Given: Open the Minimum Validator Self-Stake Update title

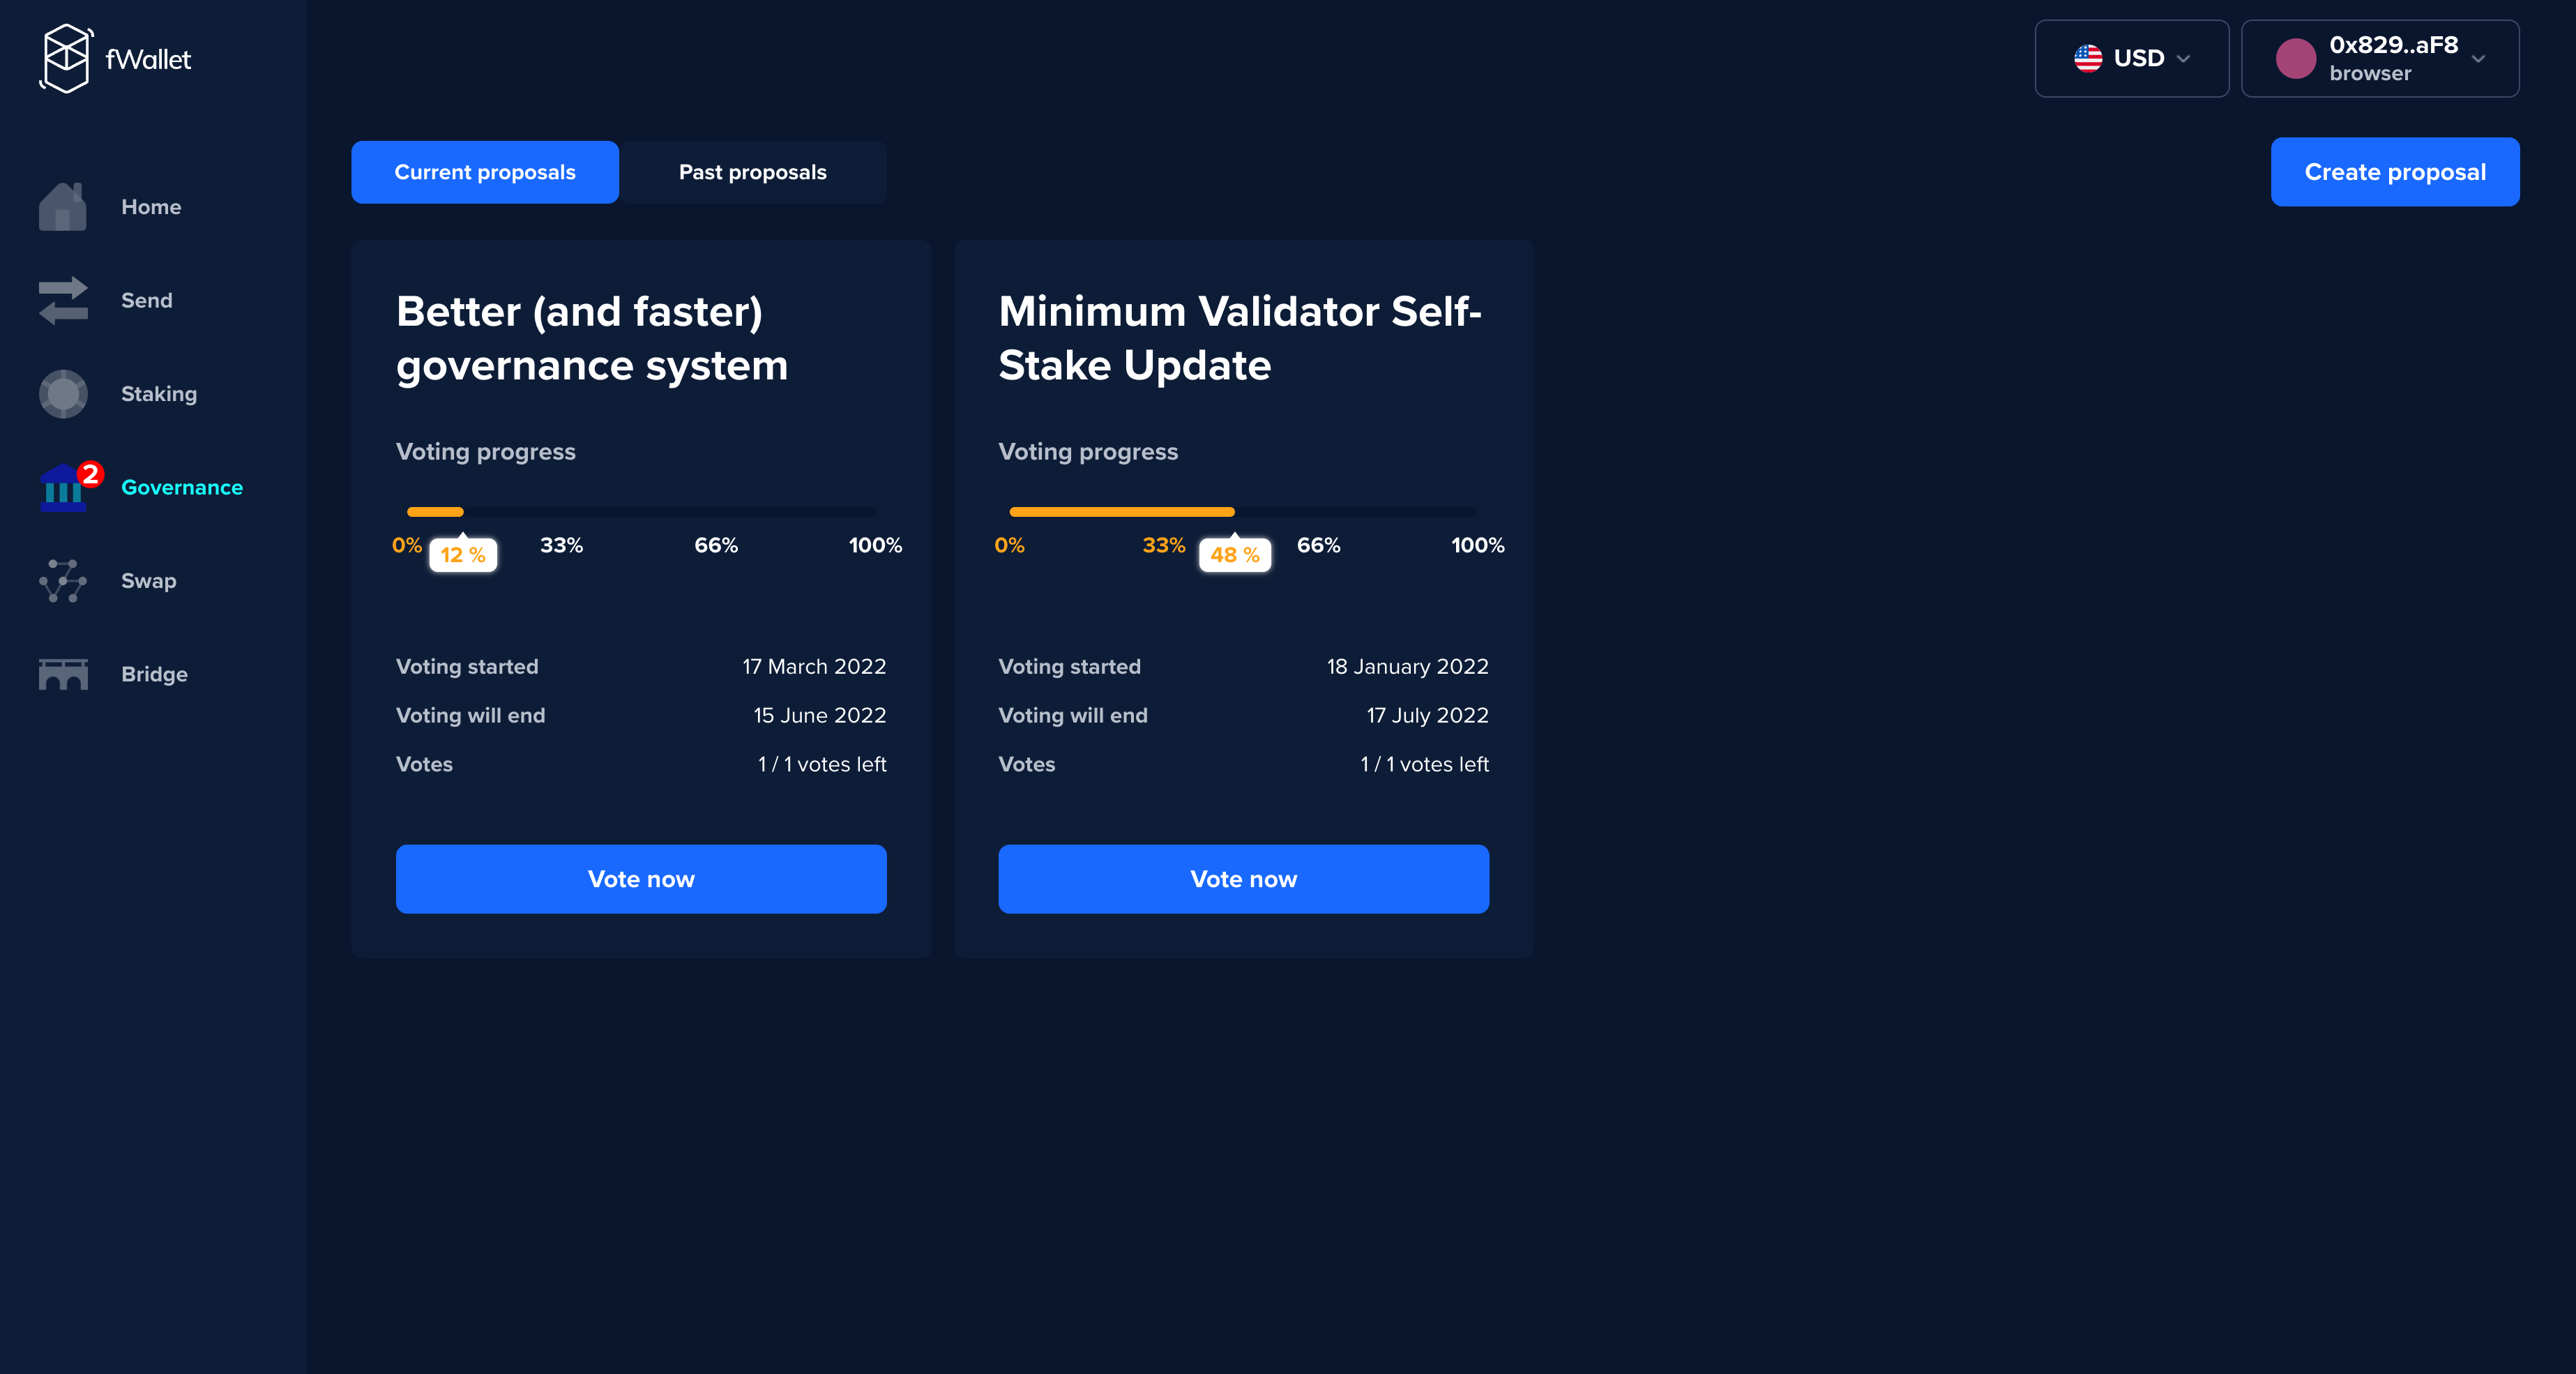Looking at the screenshot, I should pos(1239,338).
